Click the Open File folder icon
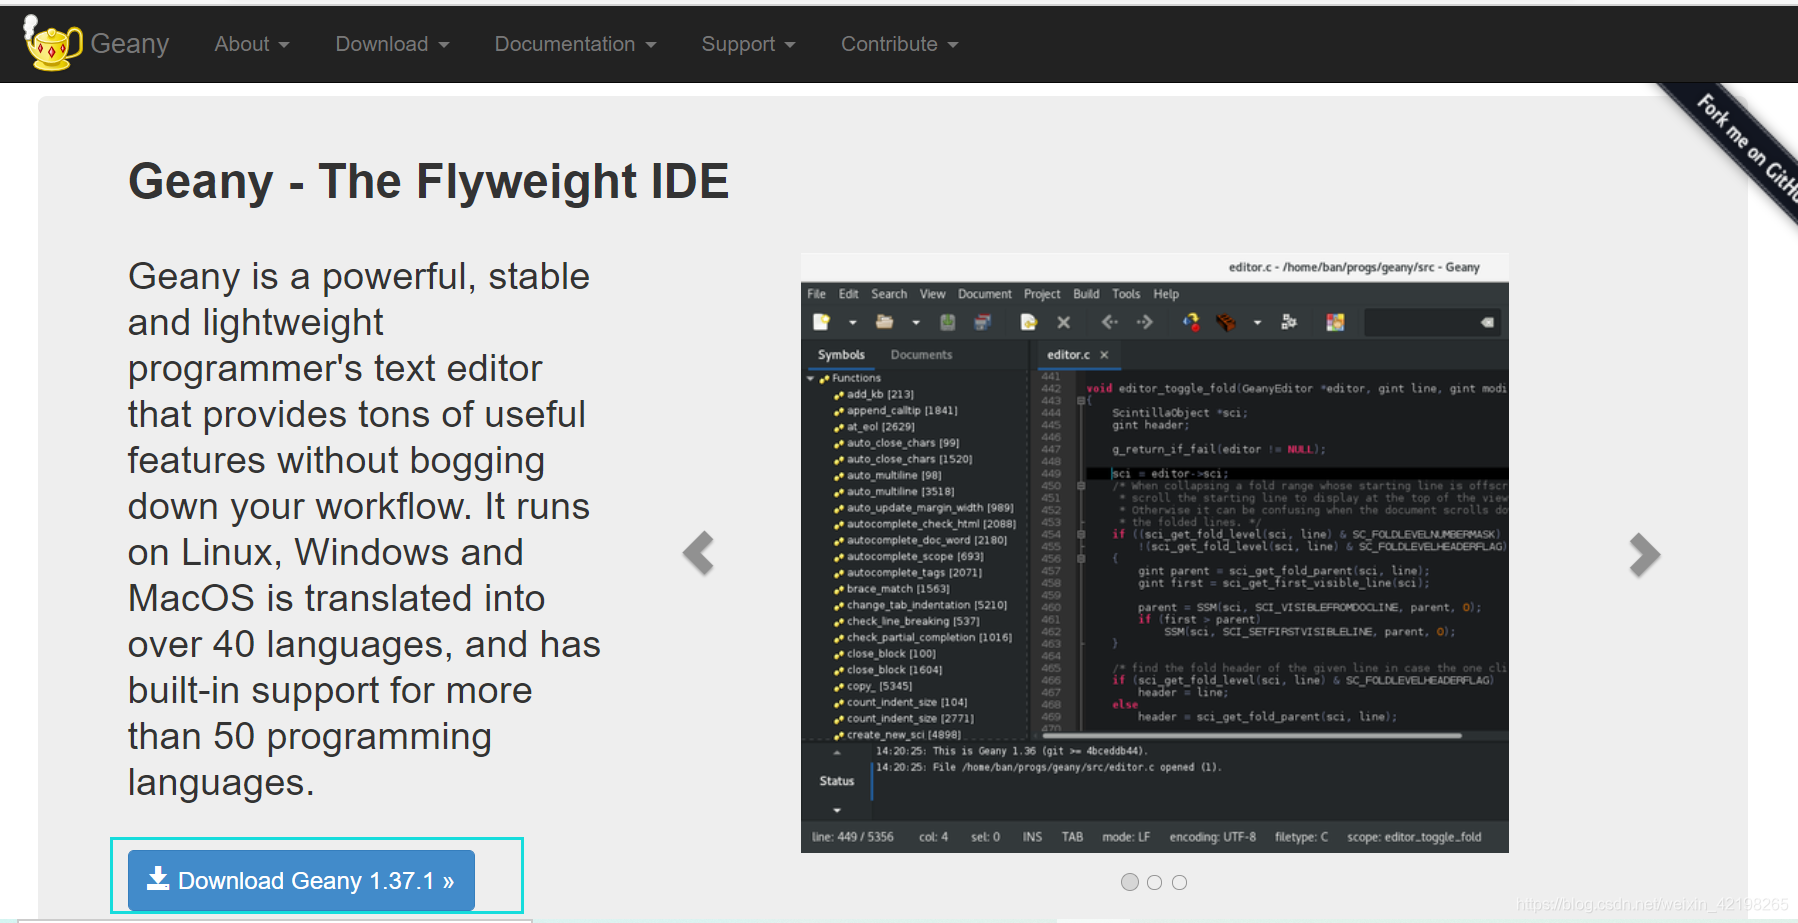Screen dimensions: 1798x923 point(885,322)
